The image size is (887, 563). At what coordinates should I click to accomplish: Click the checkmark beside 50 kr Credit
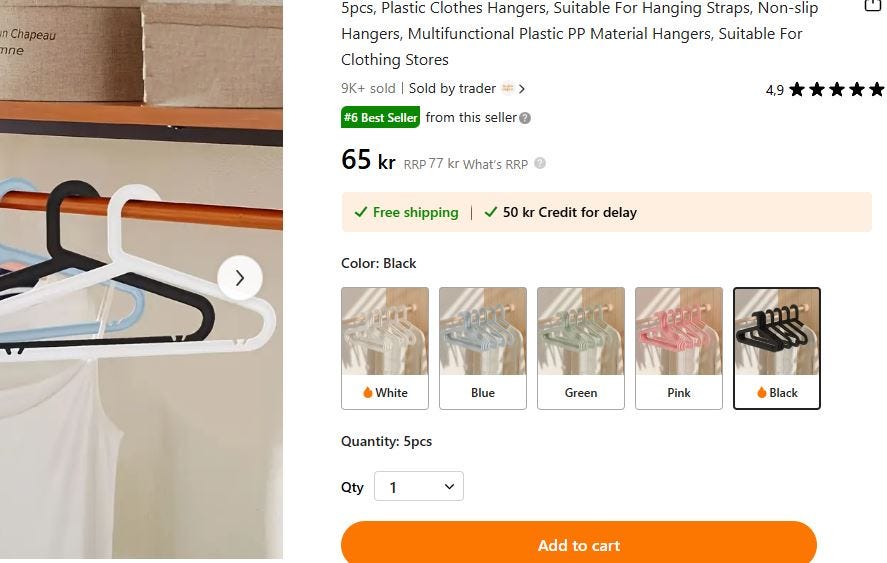click(491, 212)
